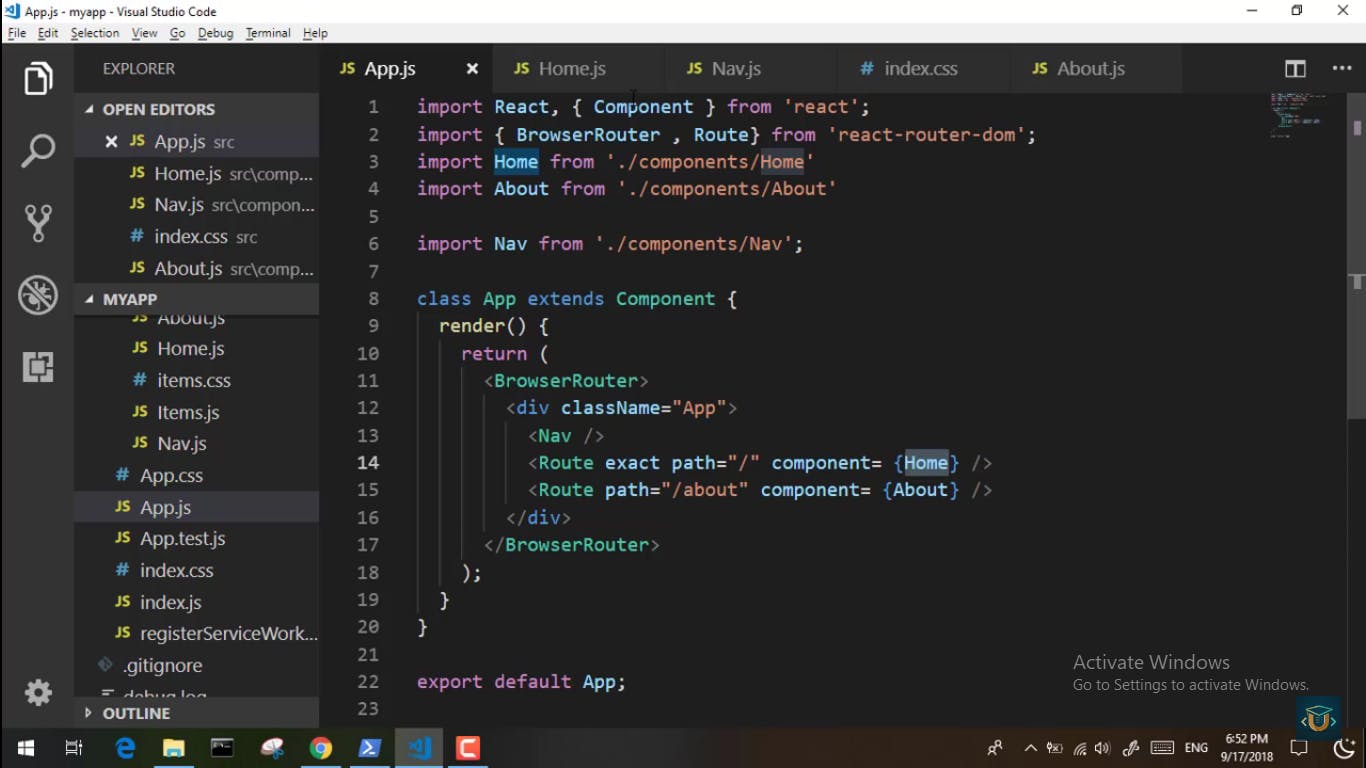Open File Explorer from taskbar
Image resolution: width=1366 pixels, height=768 pixels.
pos(174,748)
